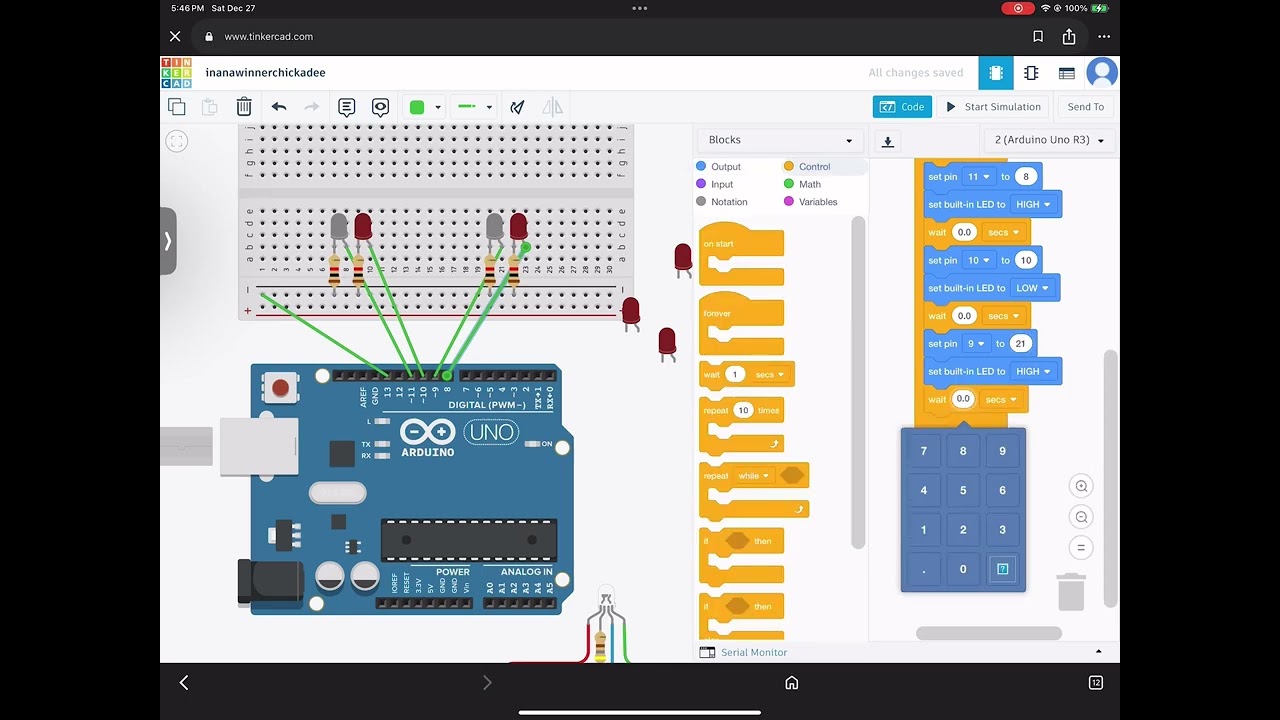Image resolution: width=1280 pixels, height=720 pixels.
Task: Open the notes tool
Action: [x=347, y=107]
